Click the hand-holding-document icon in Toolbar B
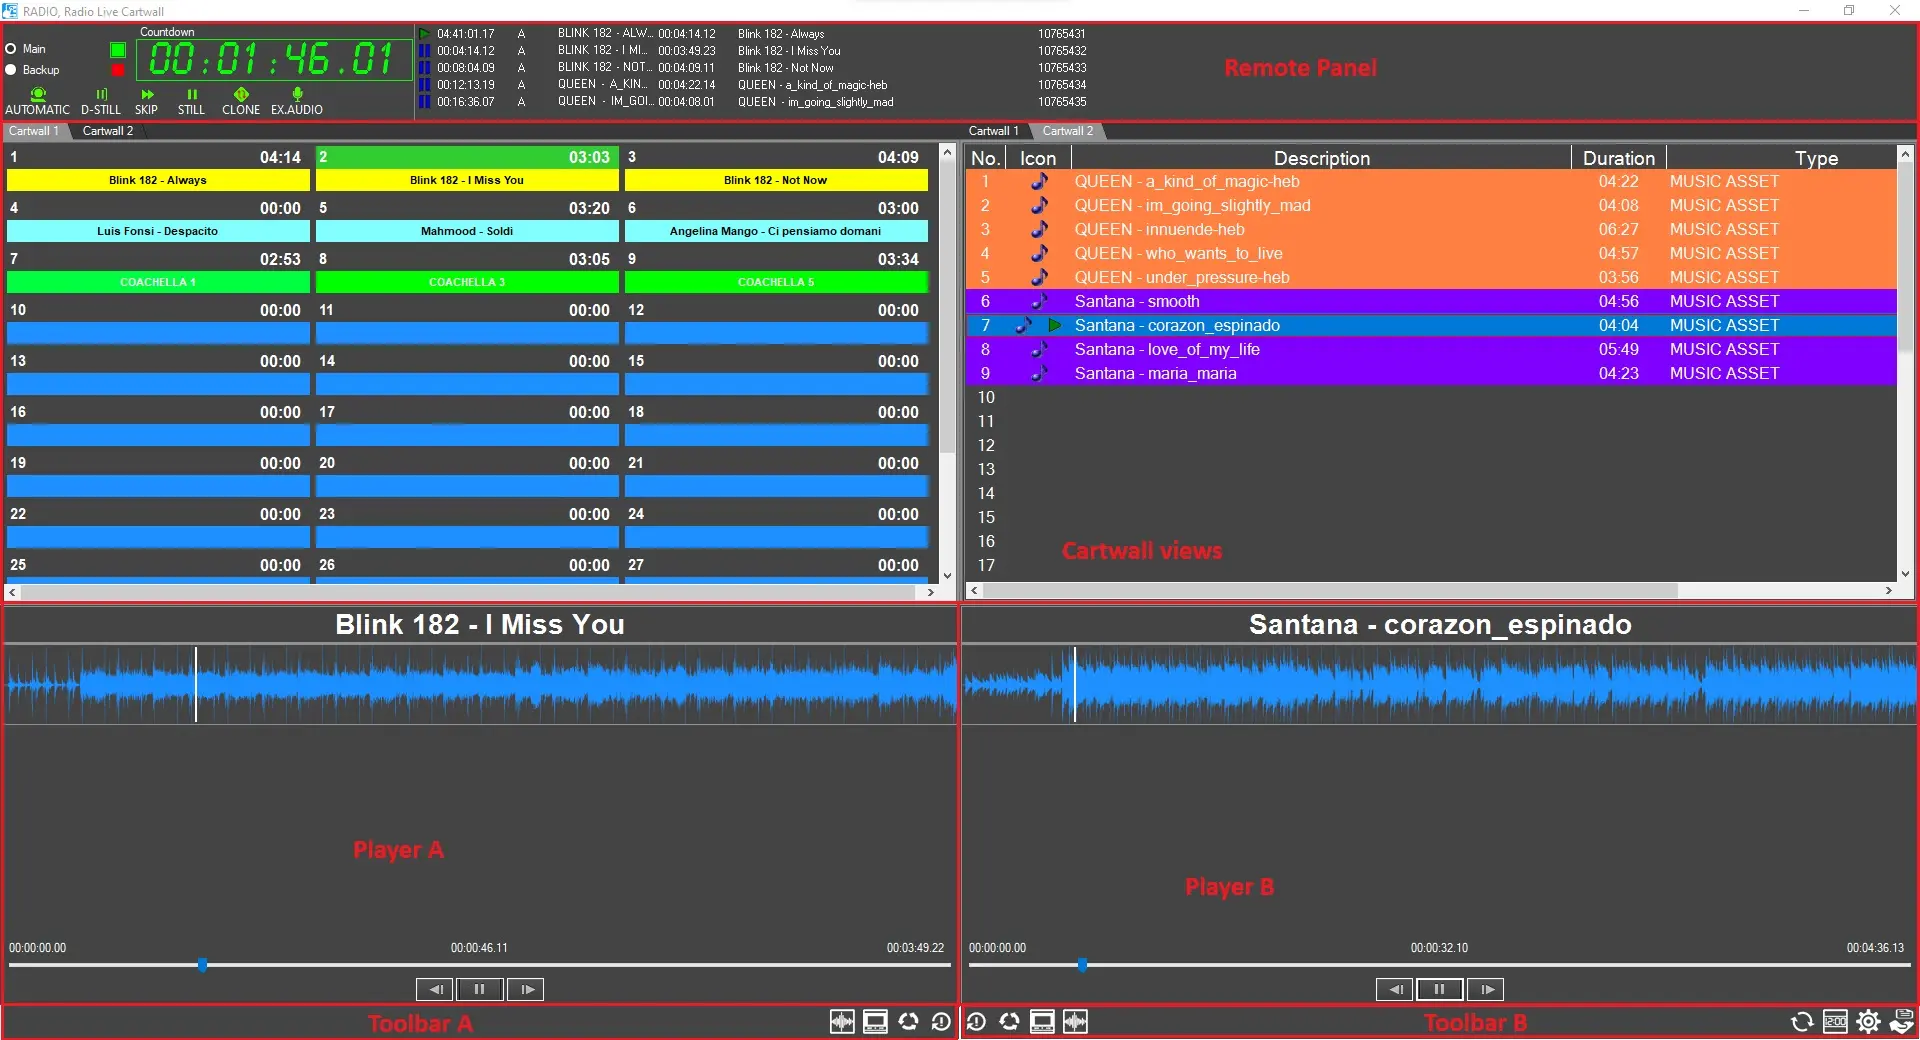This screenshot has height=1040, width=1920. point(1901,1022)
